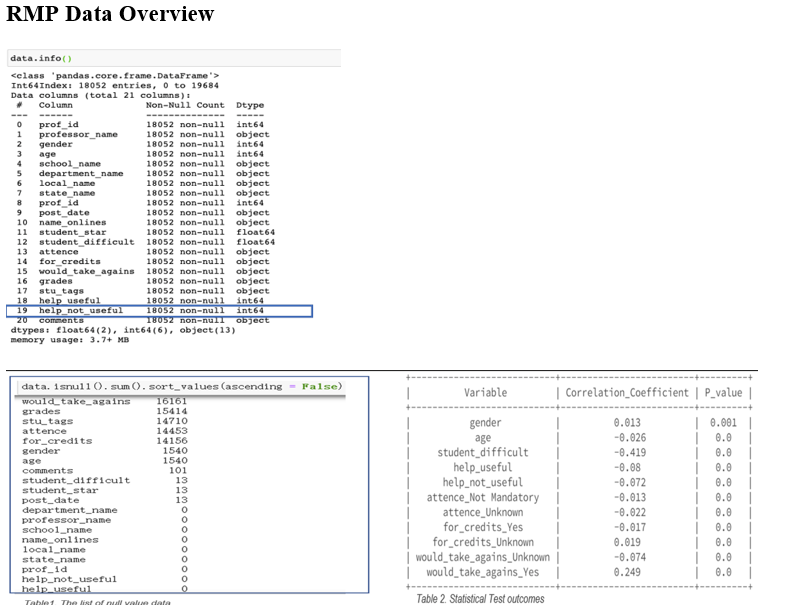
Task: Click the Variable header in correlation table
Action: 485,393
